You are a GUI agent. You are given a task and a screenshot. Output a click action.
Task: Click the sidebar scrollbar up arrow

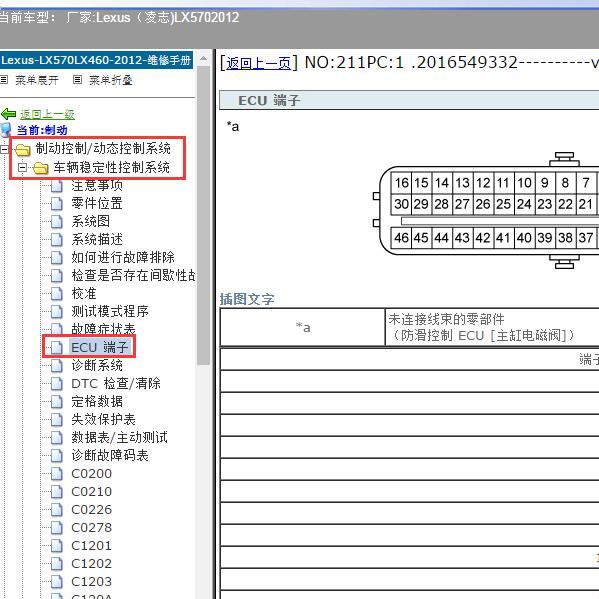pos(203,58)
